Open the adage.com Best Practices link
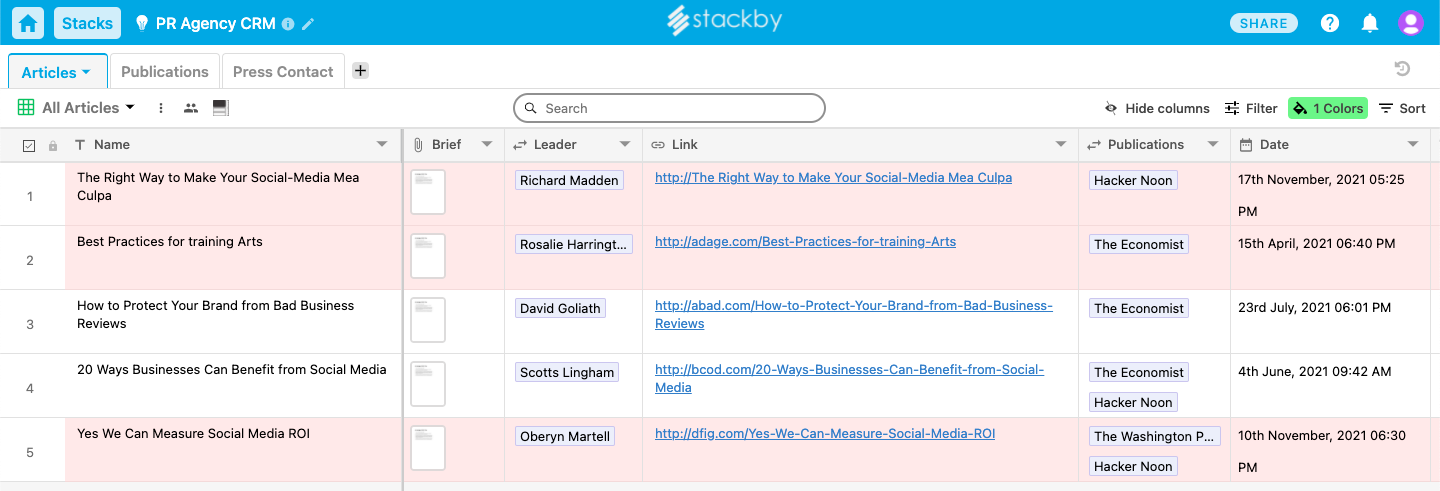 point(805,241)
